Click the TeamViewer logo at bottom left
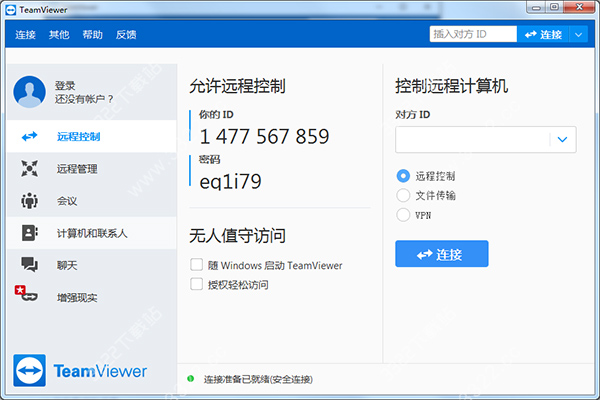 tap(80, 371)
